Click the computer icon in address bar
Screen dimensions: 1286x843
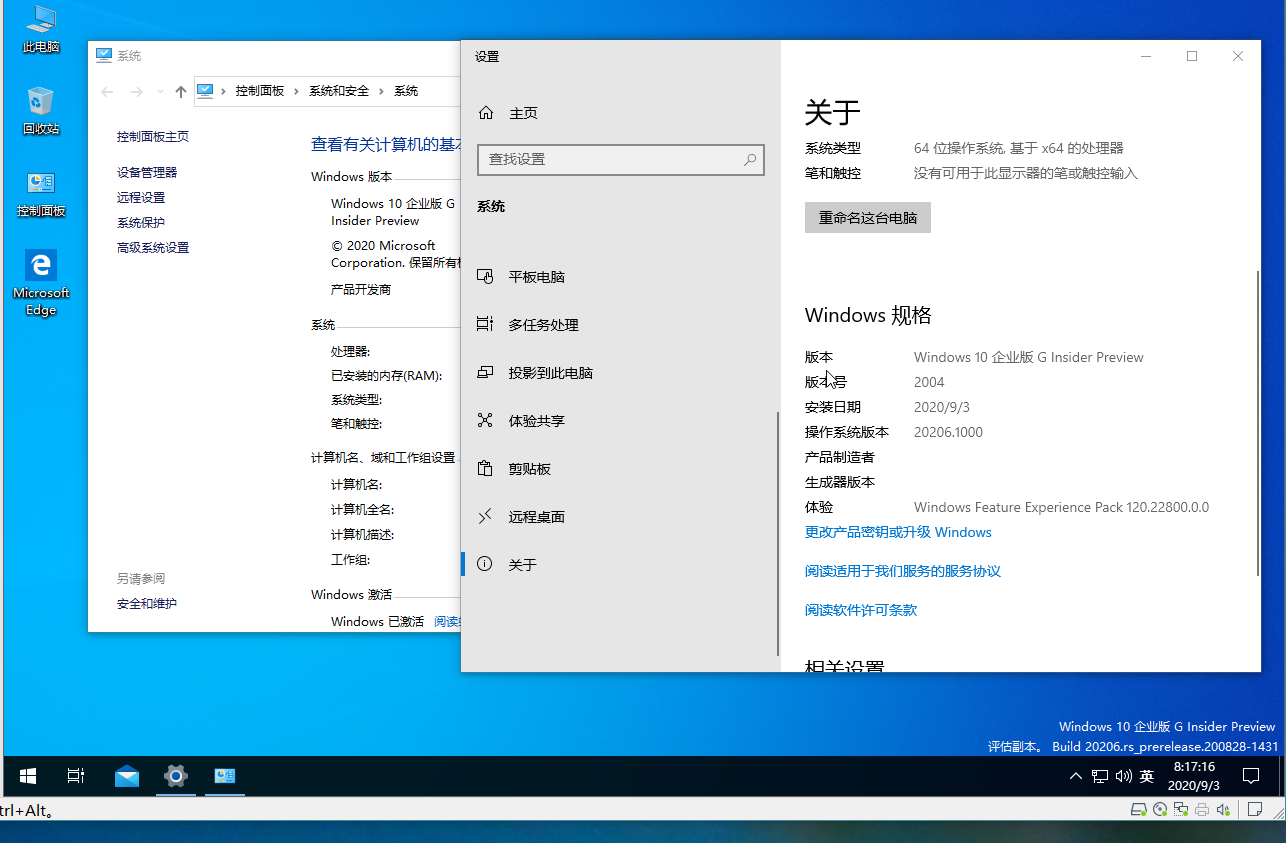(x=206, y=91)
